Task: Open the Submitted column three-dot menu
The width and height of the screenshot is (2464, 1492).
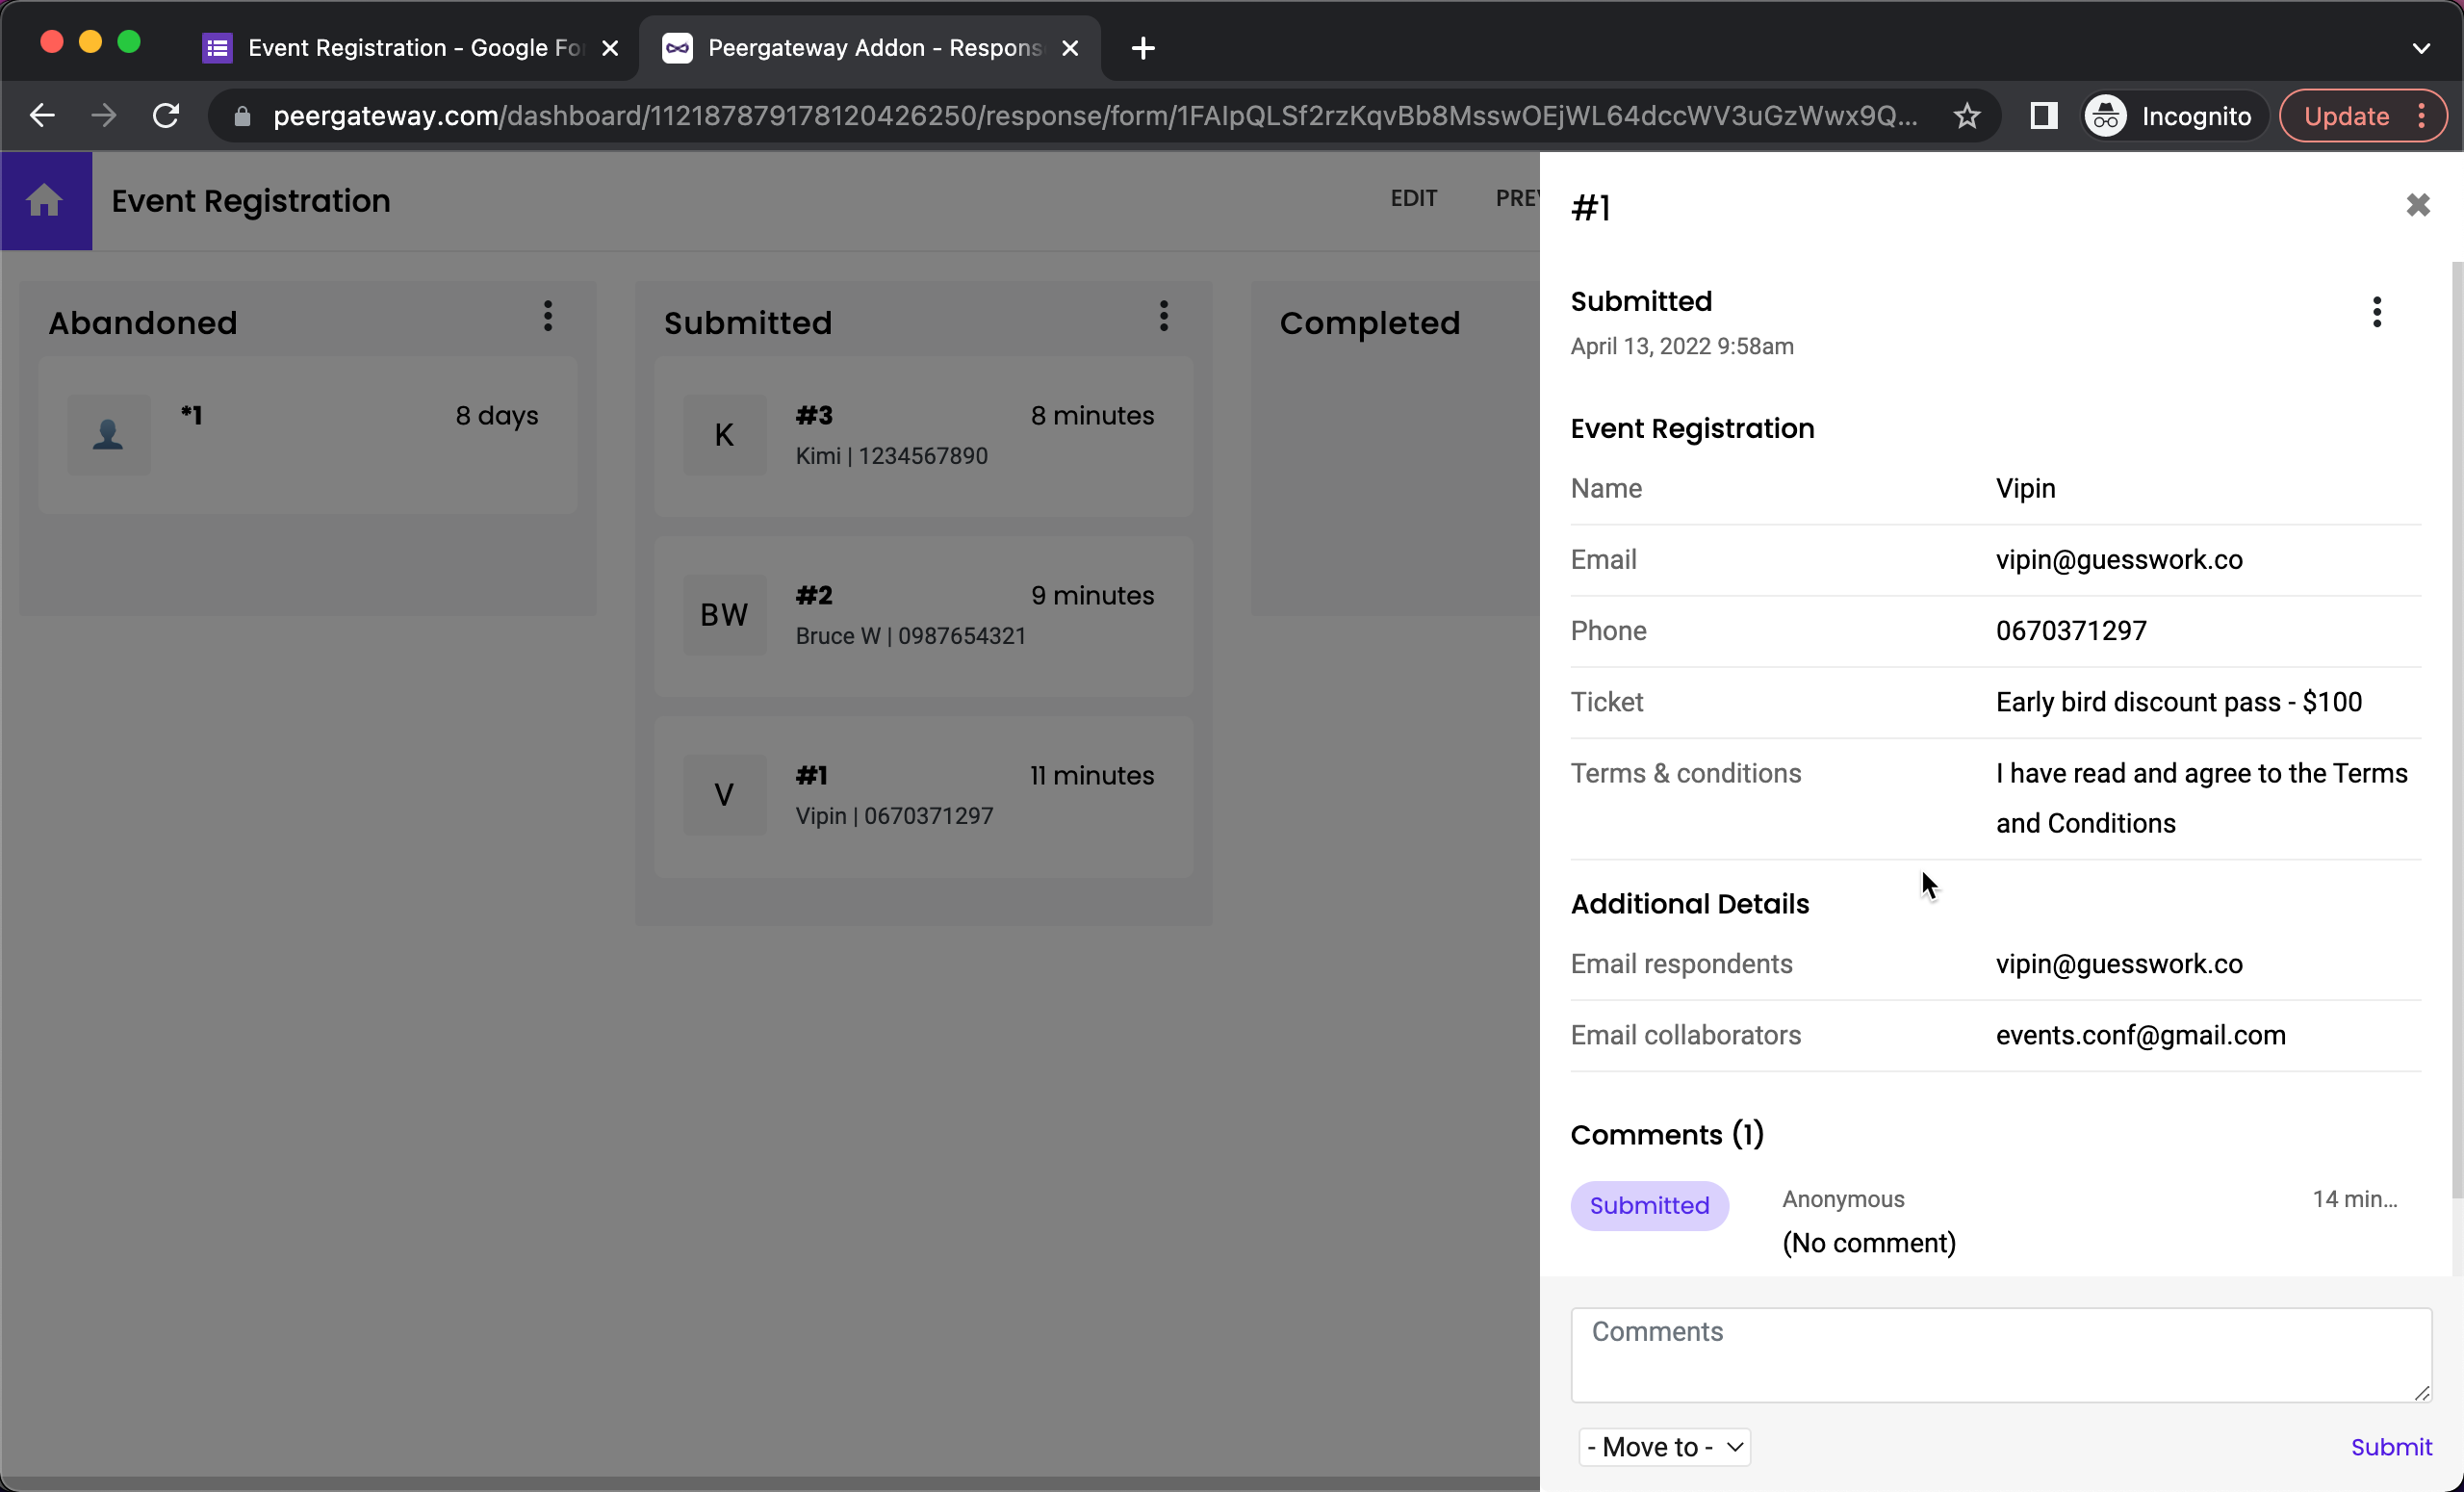Action: click(x=1163, y=317)
